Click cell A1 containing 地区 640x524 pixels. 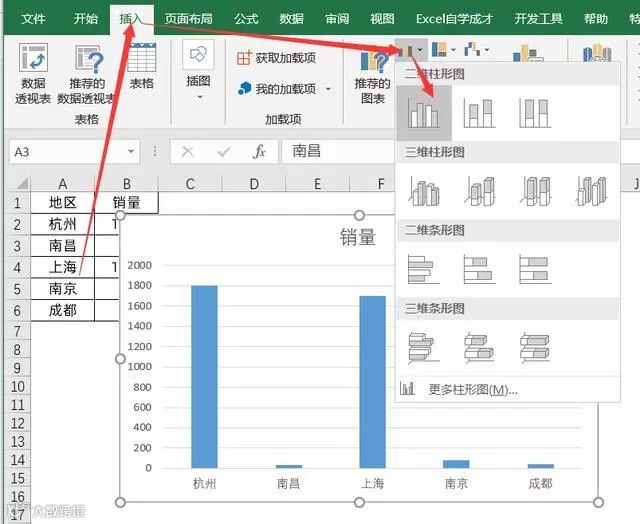[62, 202]
